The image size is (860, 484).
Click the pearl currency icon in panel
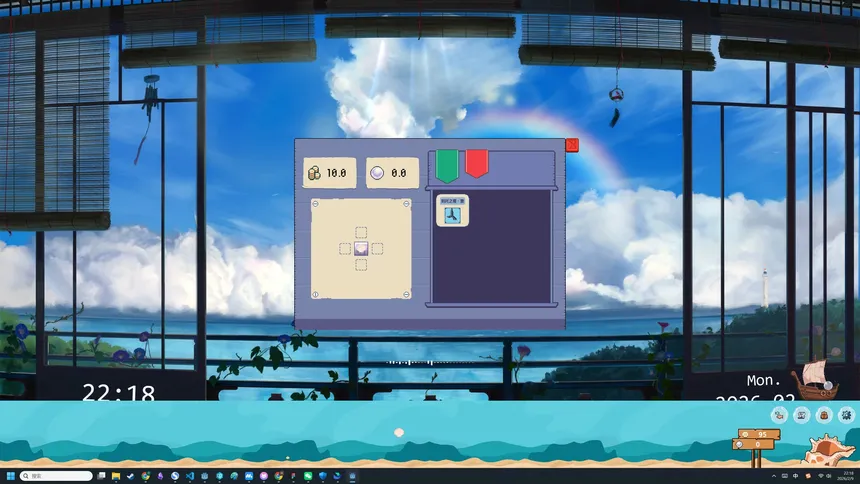tap(377, 173)
